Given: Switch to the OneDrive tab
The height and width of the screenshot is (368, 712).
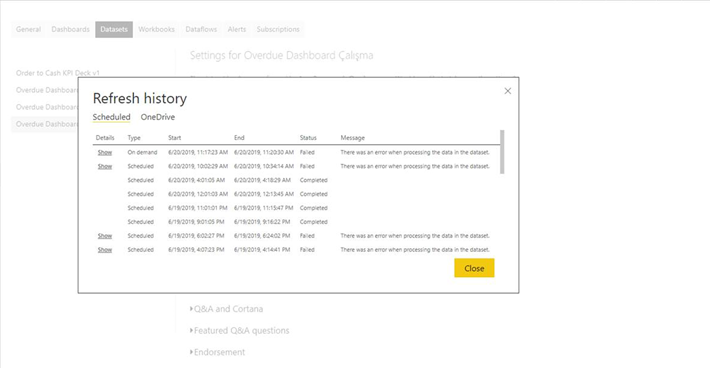Looking at the screenshot, I should pos(158,117).
